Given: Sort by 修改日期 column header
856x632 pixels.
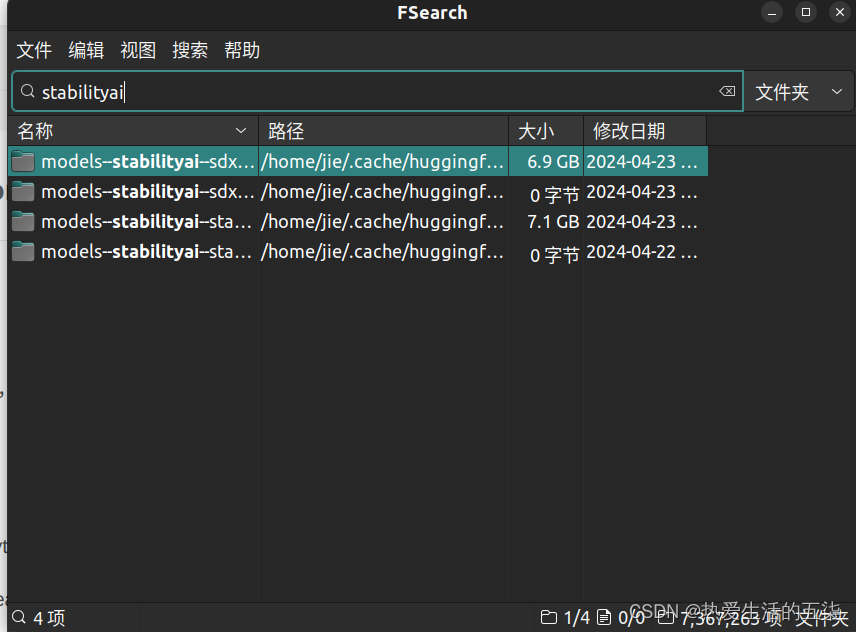Looking at the screenshot, I should [645, 131].
